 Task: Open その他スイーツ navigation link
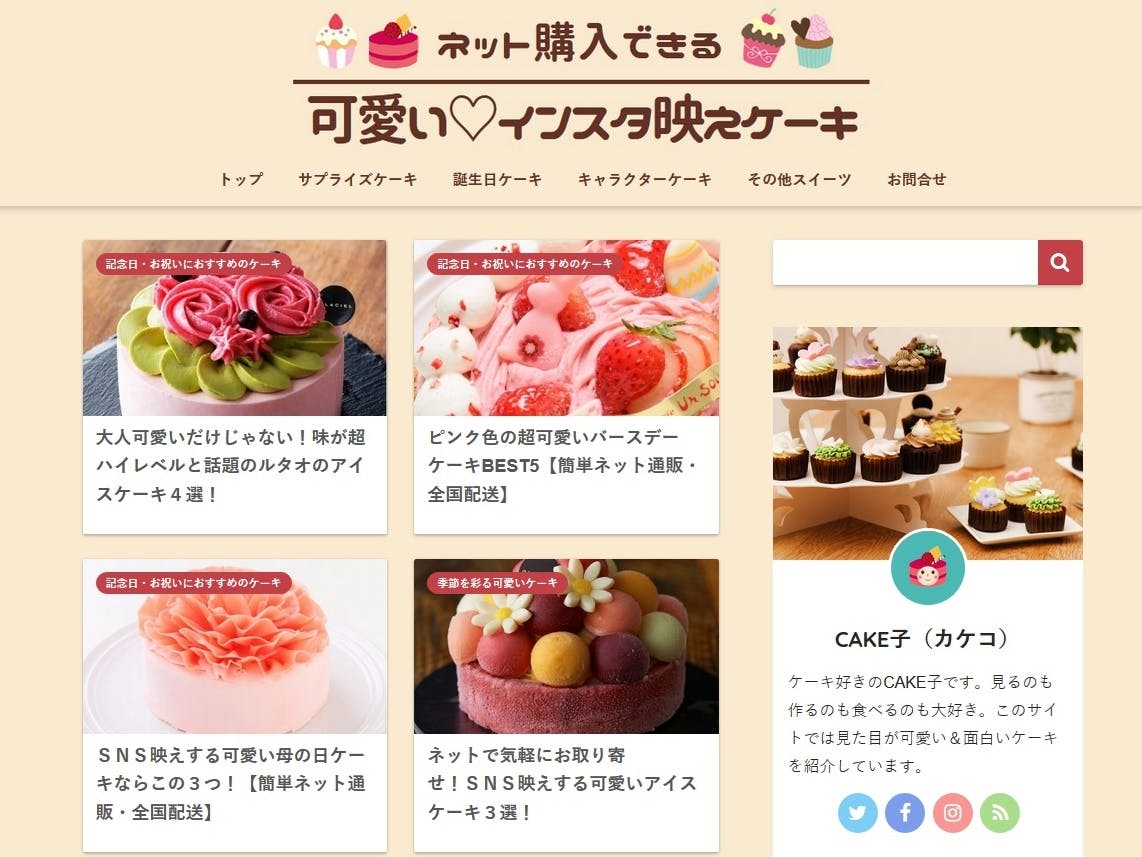[799, 179]
